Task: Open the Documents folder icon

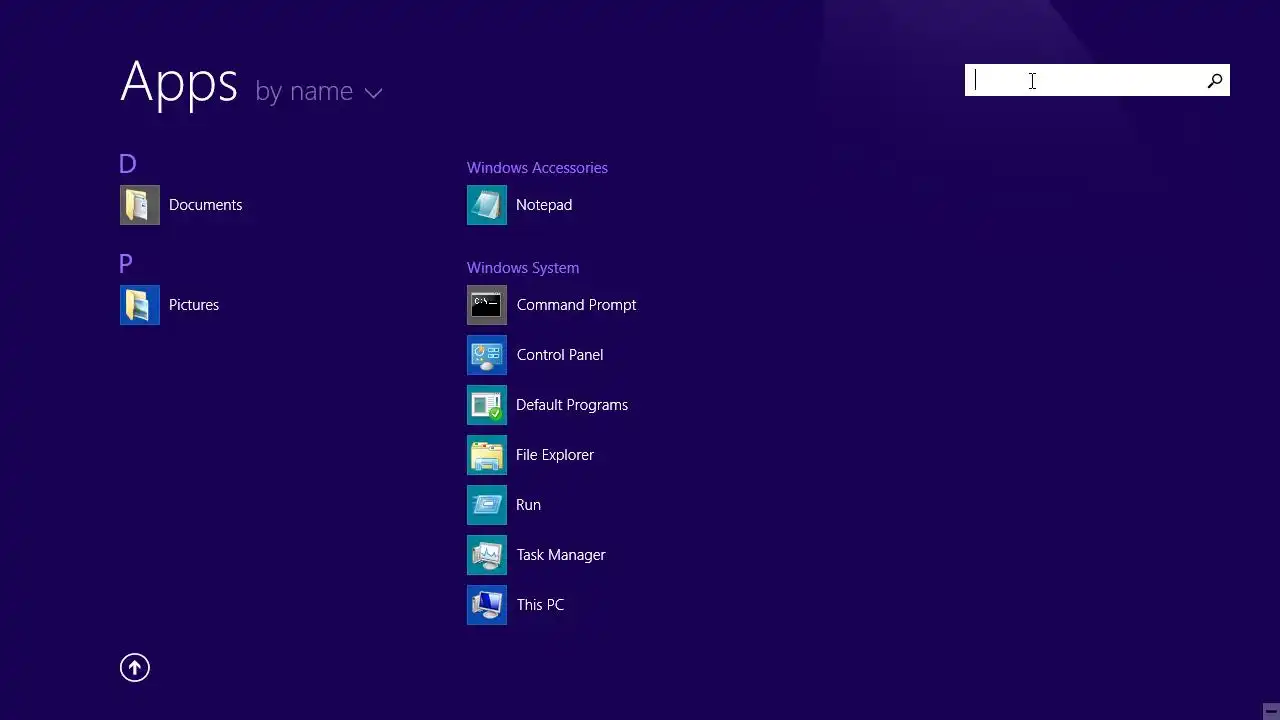Action: pos(140,205)
